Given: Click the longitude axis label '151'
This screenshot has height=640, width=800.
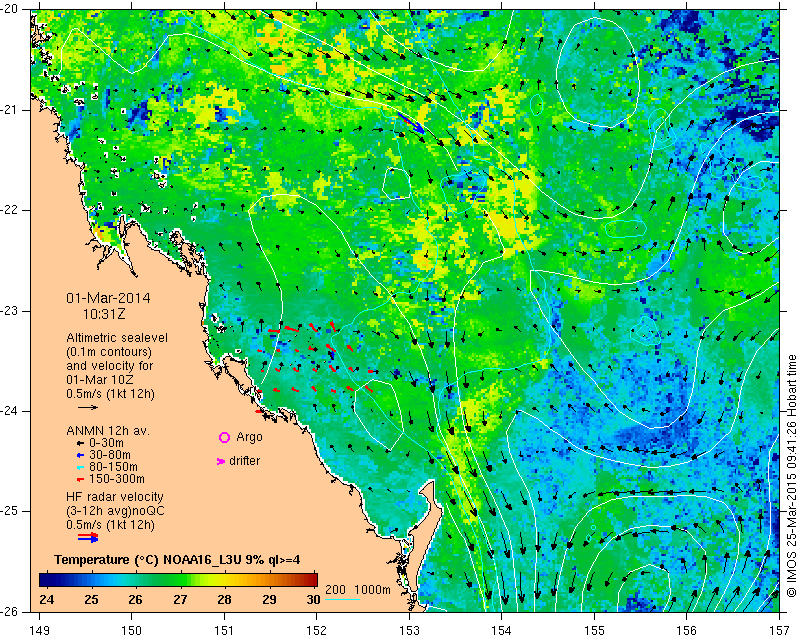Looking at the screenshot, I should tap(224, 630).
